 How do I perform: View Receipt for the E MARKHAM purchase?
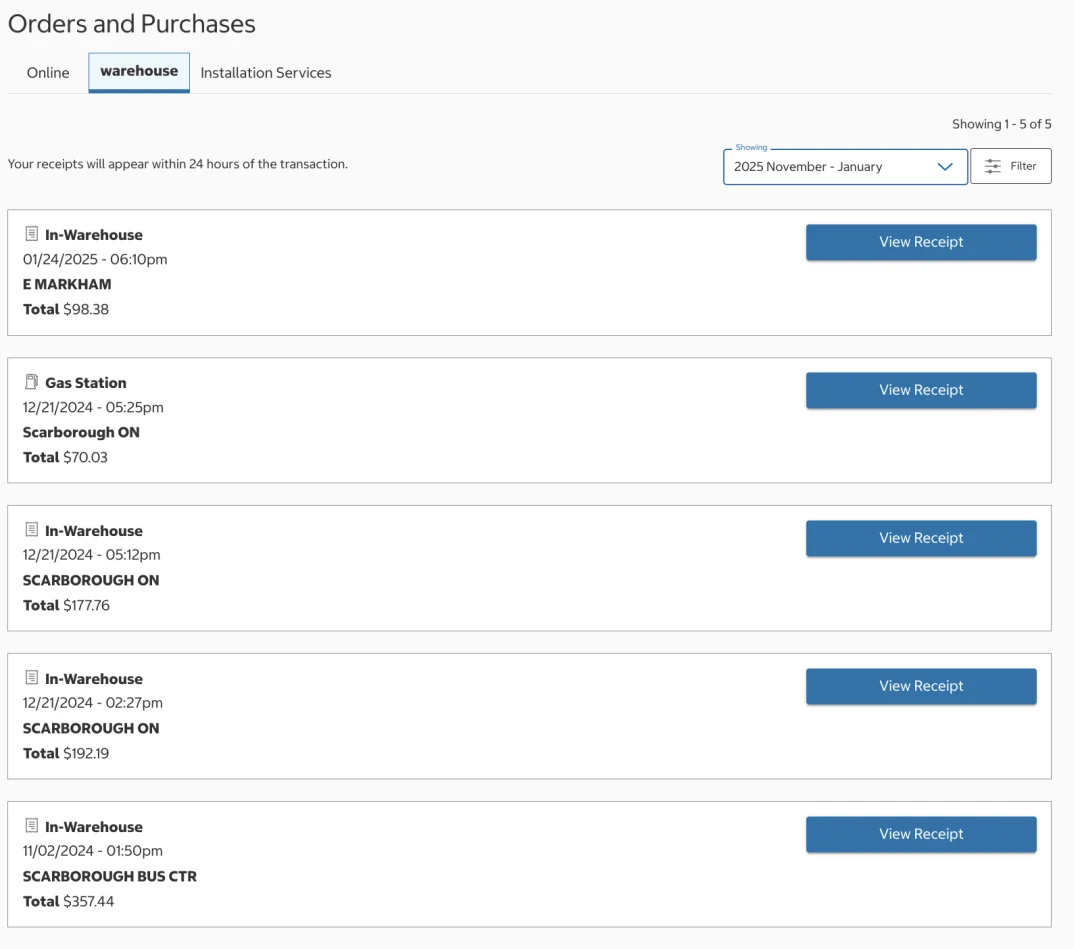921,242
